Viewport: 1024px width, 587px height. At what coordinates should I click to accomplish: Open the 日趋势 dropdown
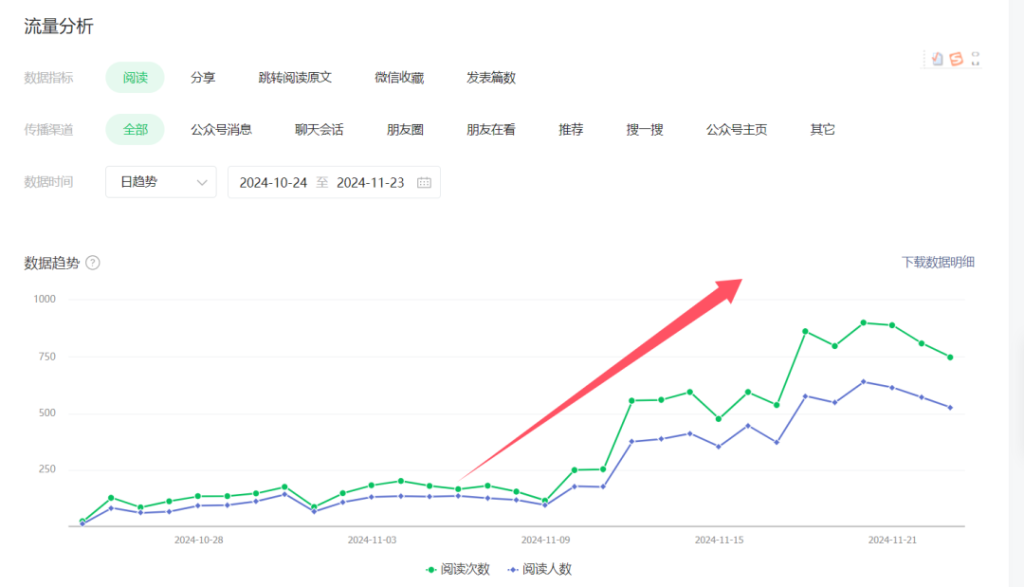point(161,182)
